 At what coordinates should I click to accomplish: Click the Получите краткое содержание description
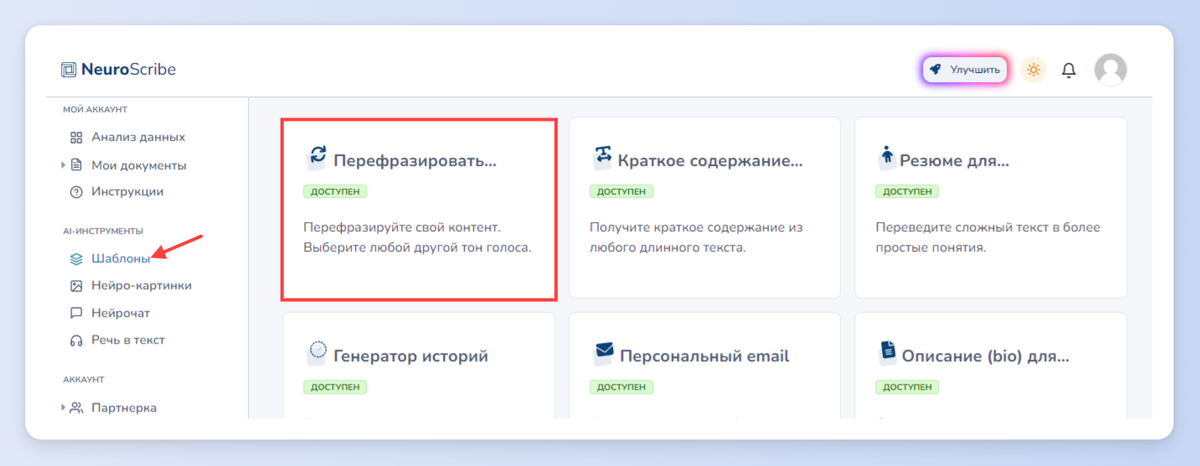click(696, 237)
